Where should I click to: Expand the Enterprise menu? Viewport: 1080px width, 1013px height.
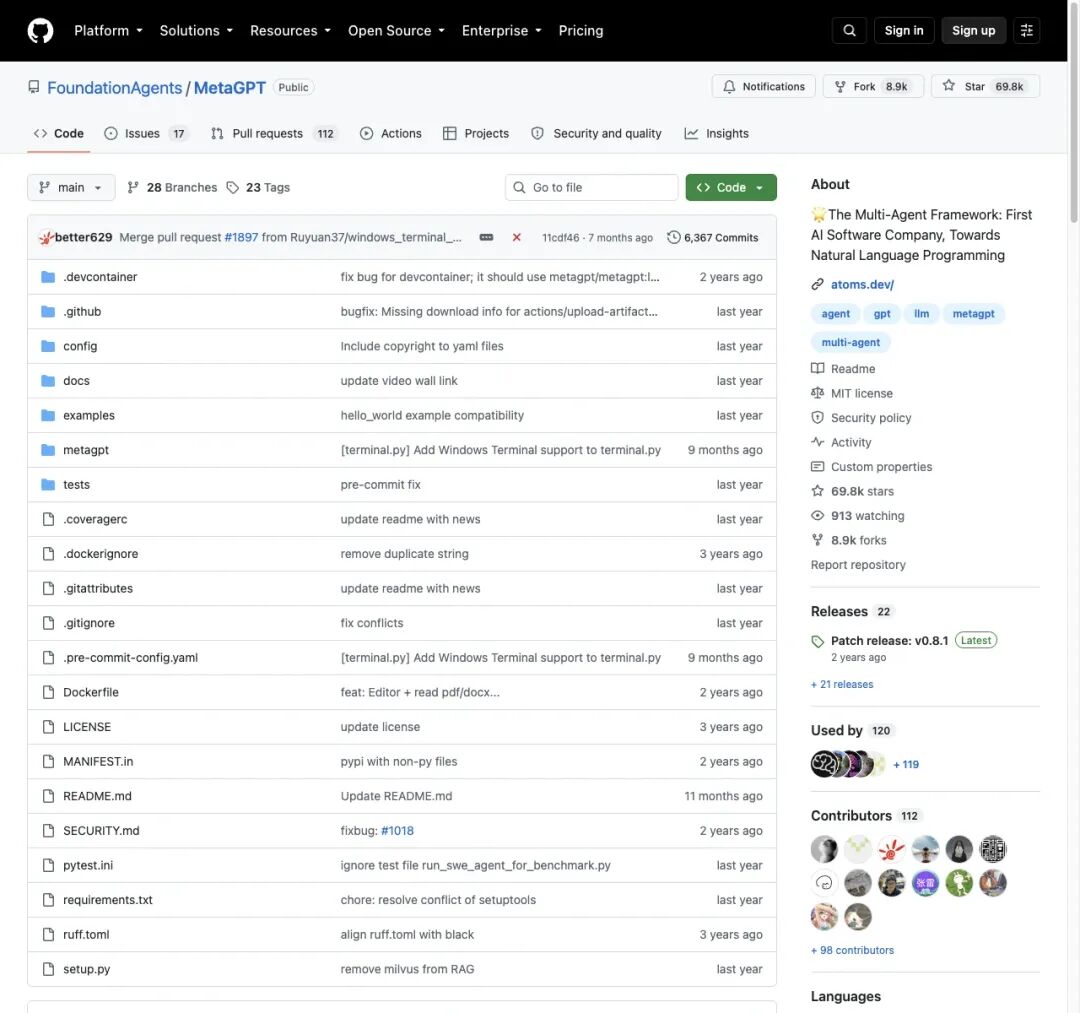click(x=501, y=30)
